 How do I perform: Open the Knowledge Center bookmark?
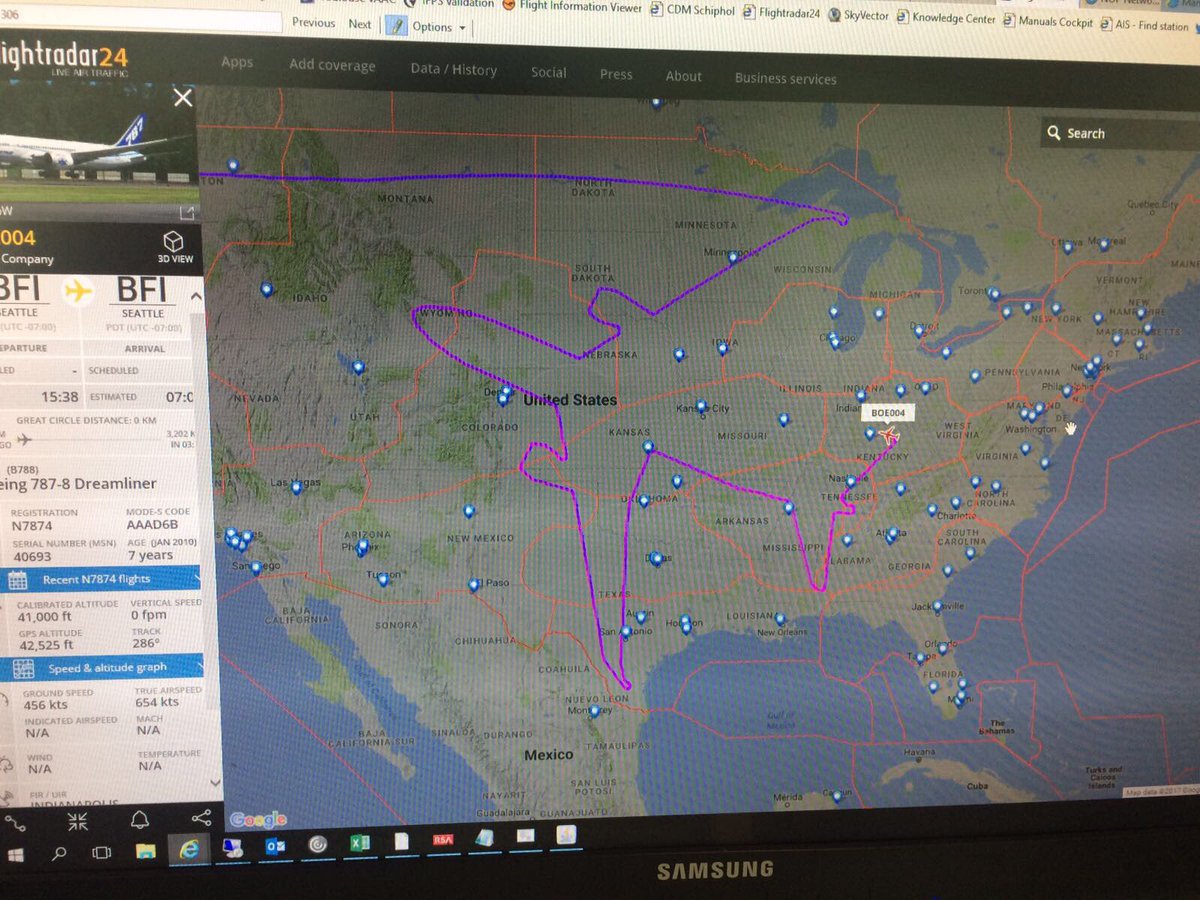[946, 17]
